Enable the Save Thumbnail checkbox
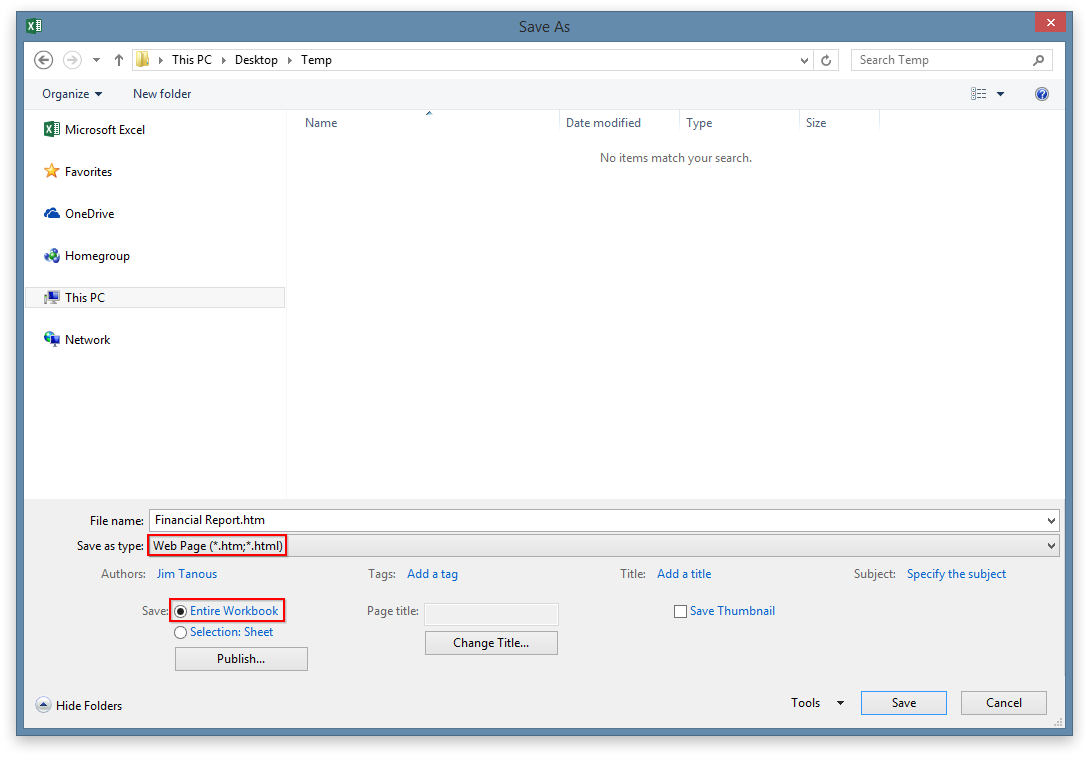Viewport: 1089px width, 757px height. pyautogui.click(x=681, y=611)
